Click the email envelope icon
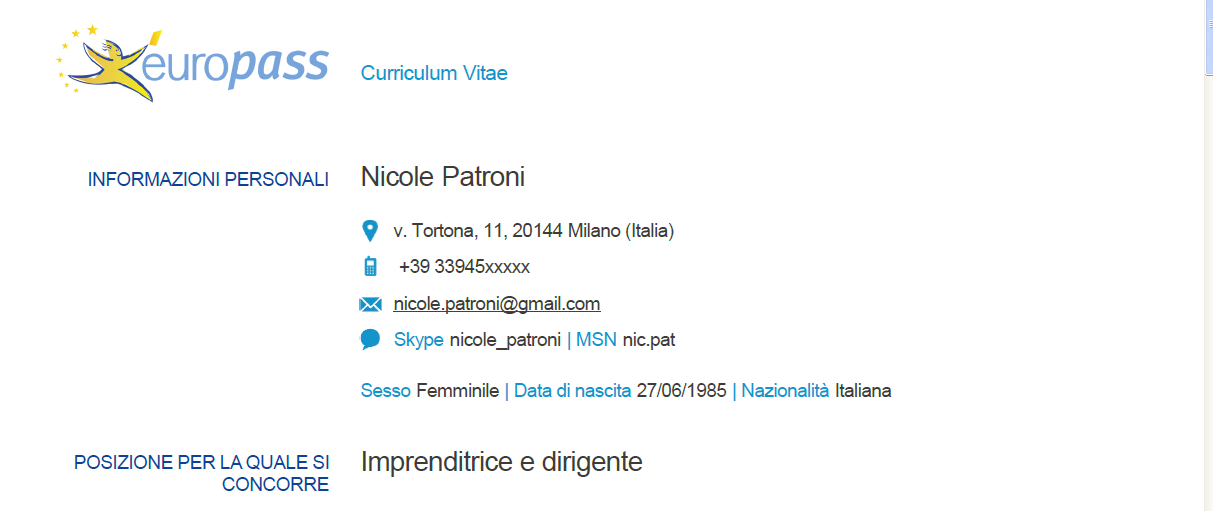The image size is (1213, 511). [370, 304]
